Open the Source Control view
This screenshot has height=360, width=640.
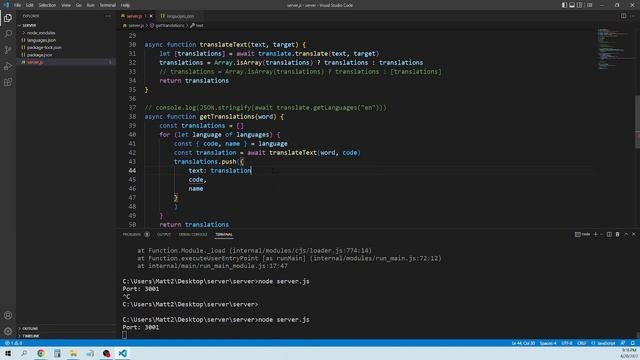8,50
